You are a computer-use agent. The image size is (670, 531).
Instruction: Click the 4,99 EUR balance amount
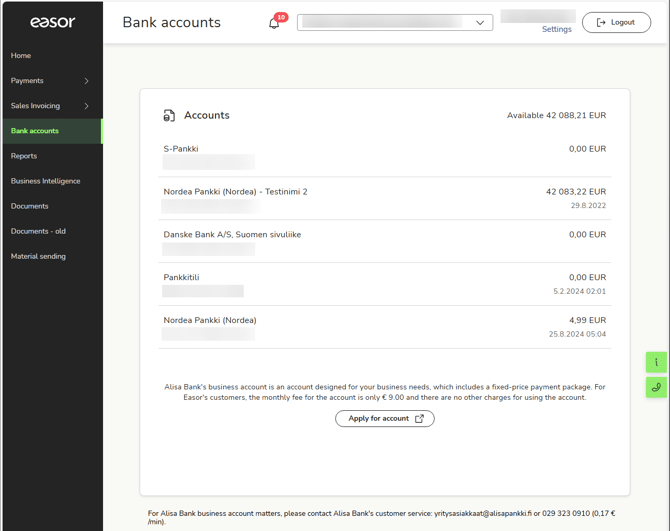click(x=587, y=320)
